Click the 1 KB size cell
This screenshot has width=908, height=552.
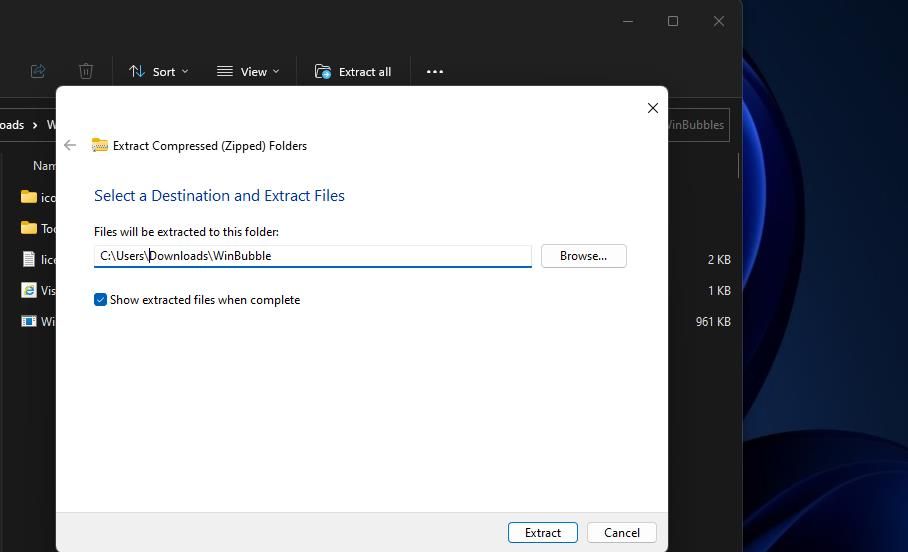pyautogui.click(x=719, y=291)
